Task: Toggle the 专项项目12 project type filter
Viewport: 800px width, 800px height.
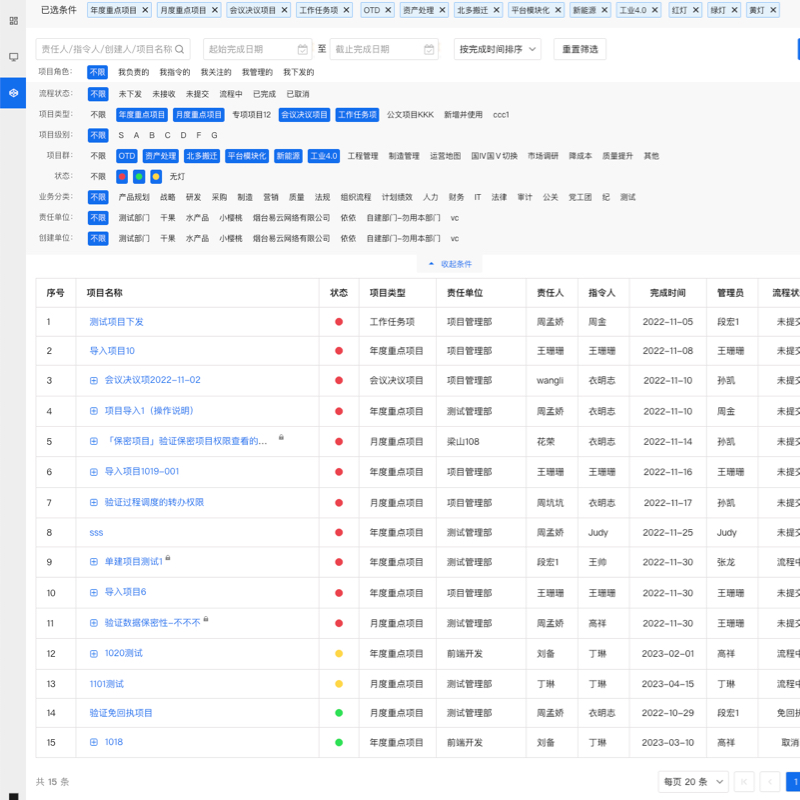Action: 251,115
